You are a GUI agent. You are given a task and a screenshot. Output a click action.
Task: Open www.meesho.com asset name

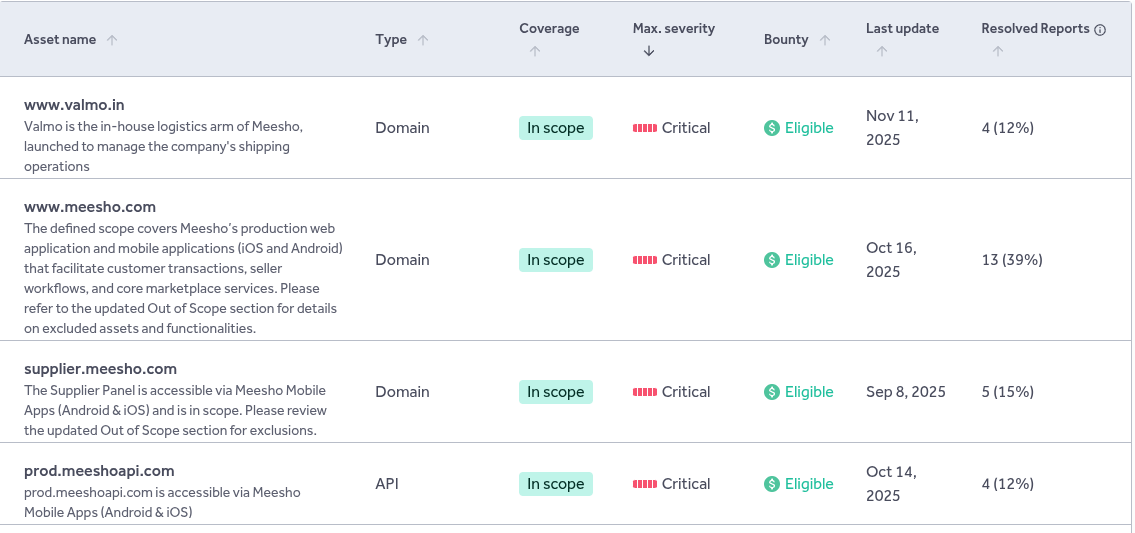90,207
